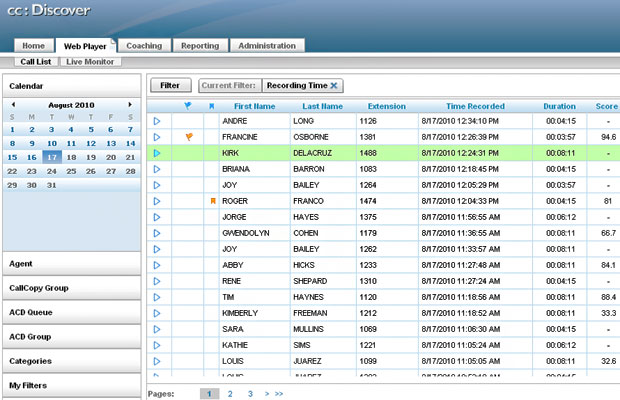The image size is (620, 400).
Task: Play the JORGE HAYES recording
Action: (x=157, y=217)
